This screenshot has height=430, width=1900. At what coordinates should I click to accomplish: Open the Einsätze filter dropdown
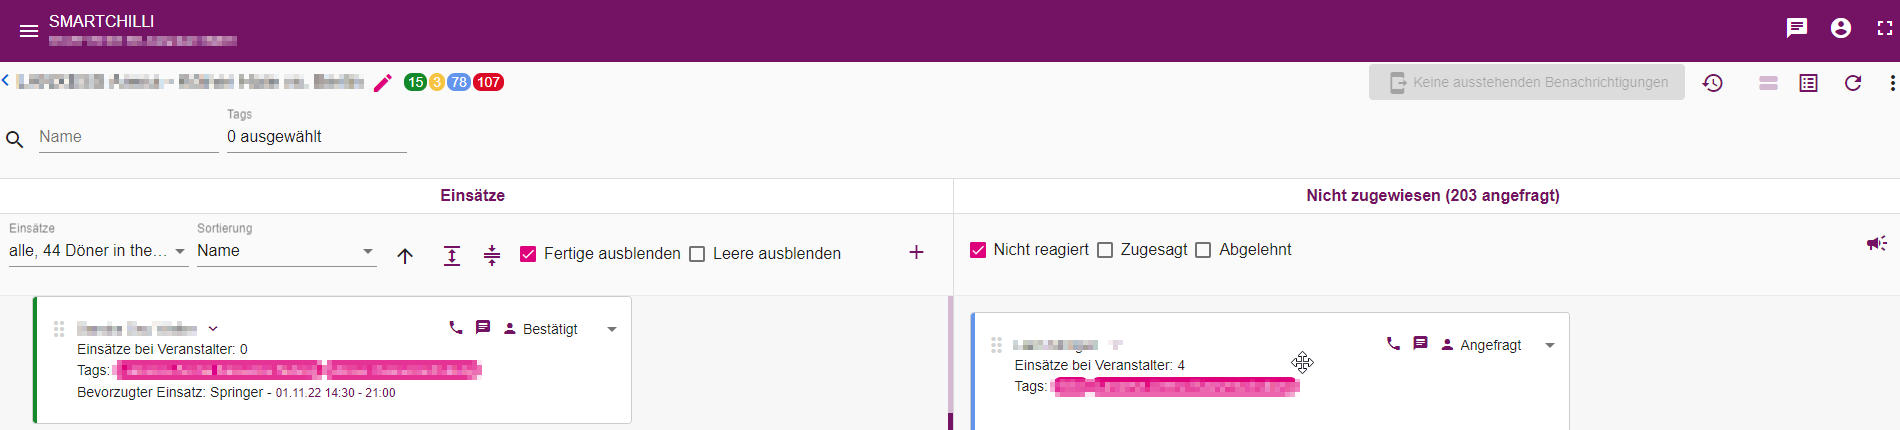pos(98,251)
